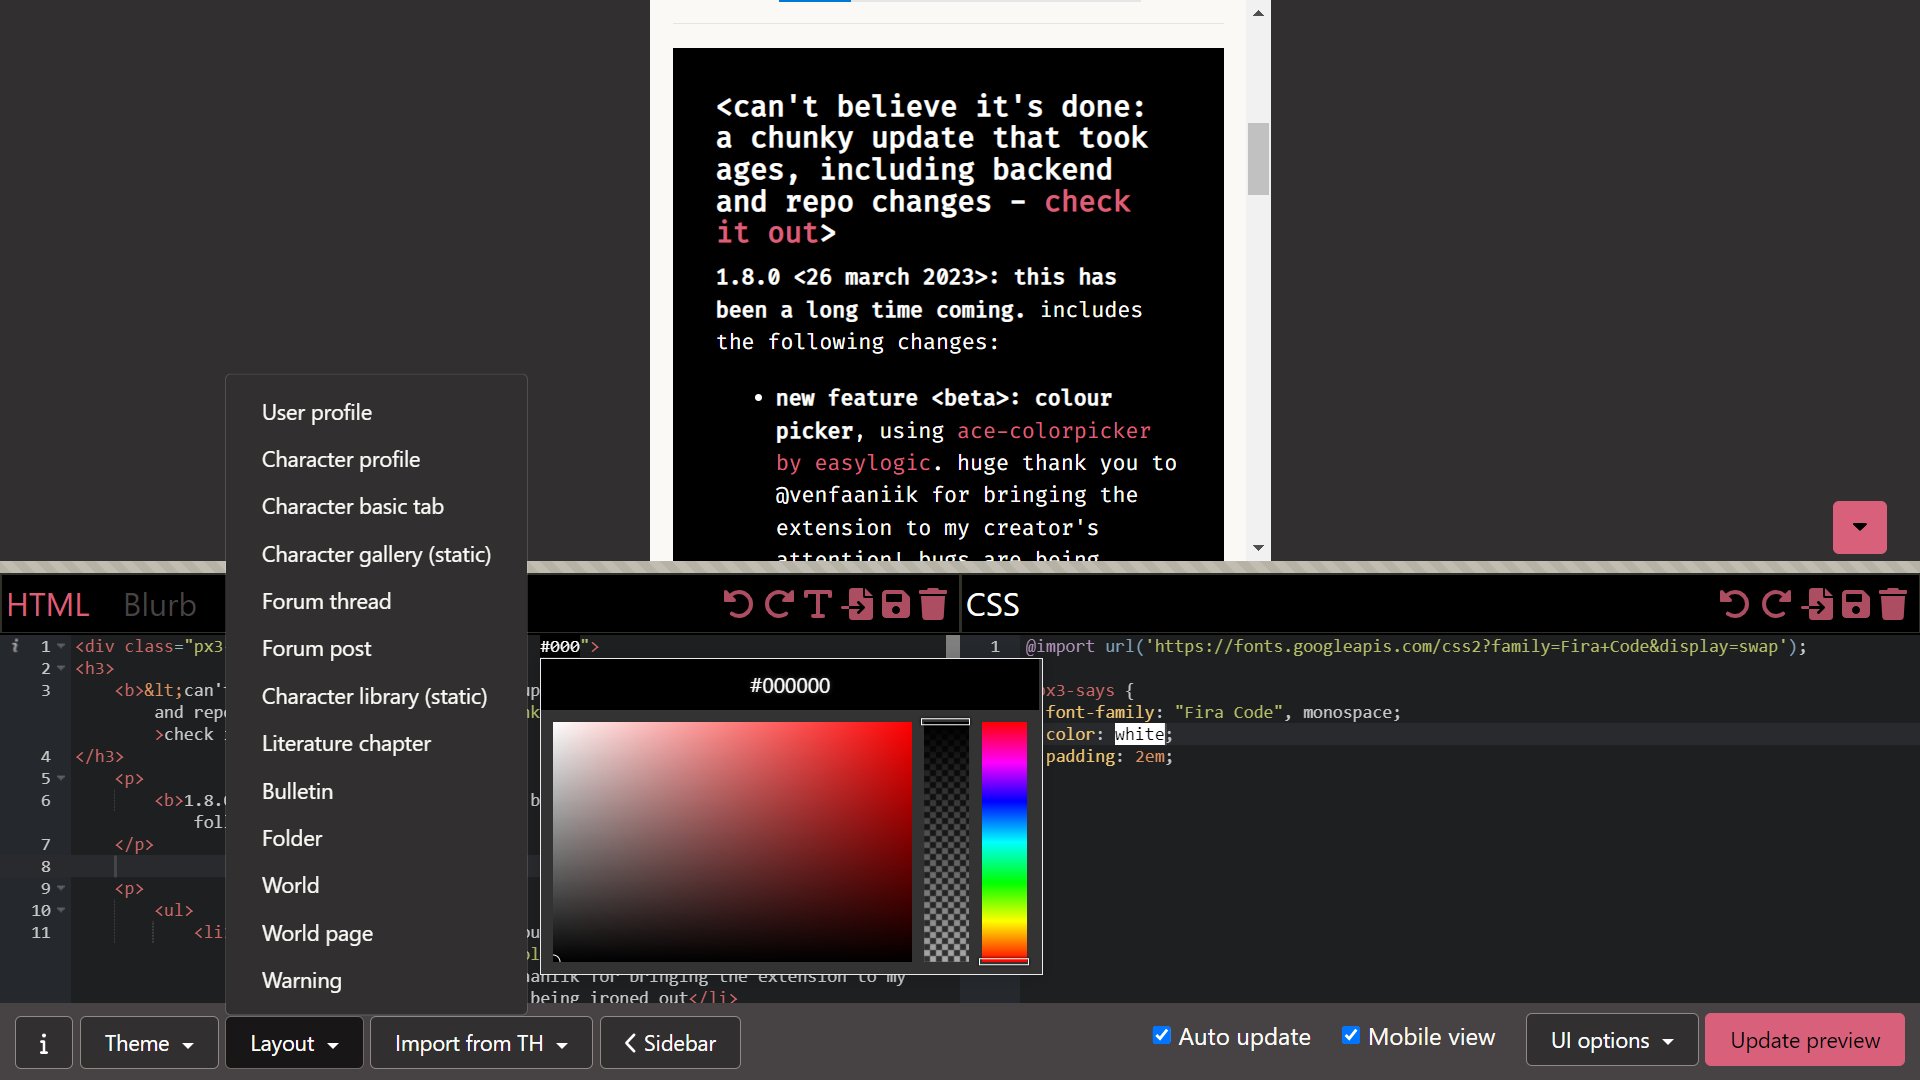Enable the Auto update checkbox

[x=1161, y=1036]
